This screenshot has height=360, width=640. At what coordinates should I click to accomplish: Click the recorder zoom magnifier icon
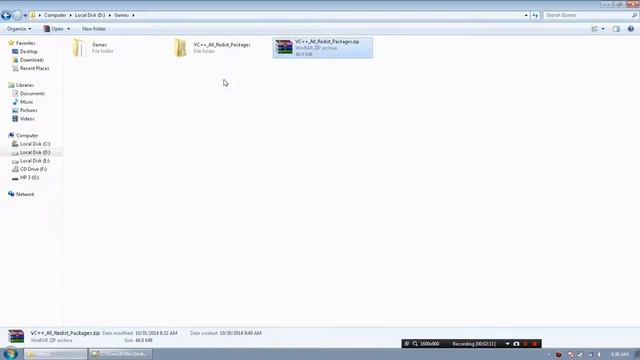[415, 344]
